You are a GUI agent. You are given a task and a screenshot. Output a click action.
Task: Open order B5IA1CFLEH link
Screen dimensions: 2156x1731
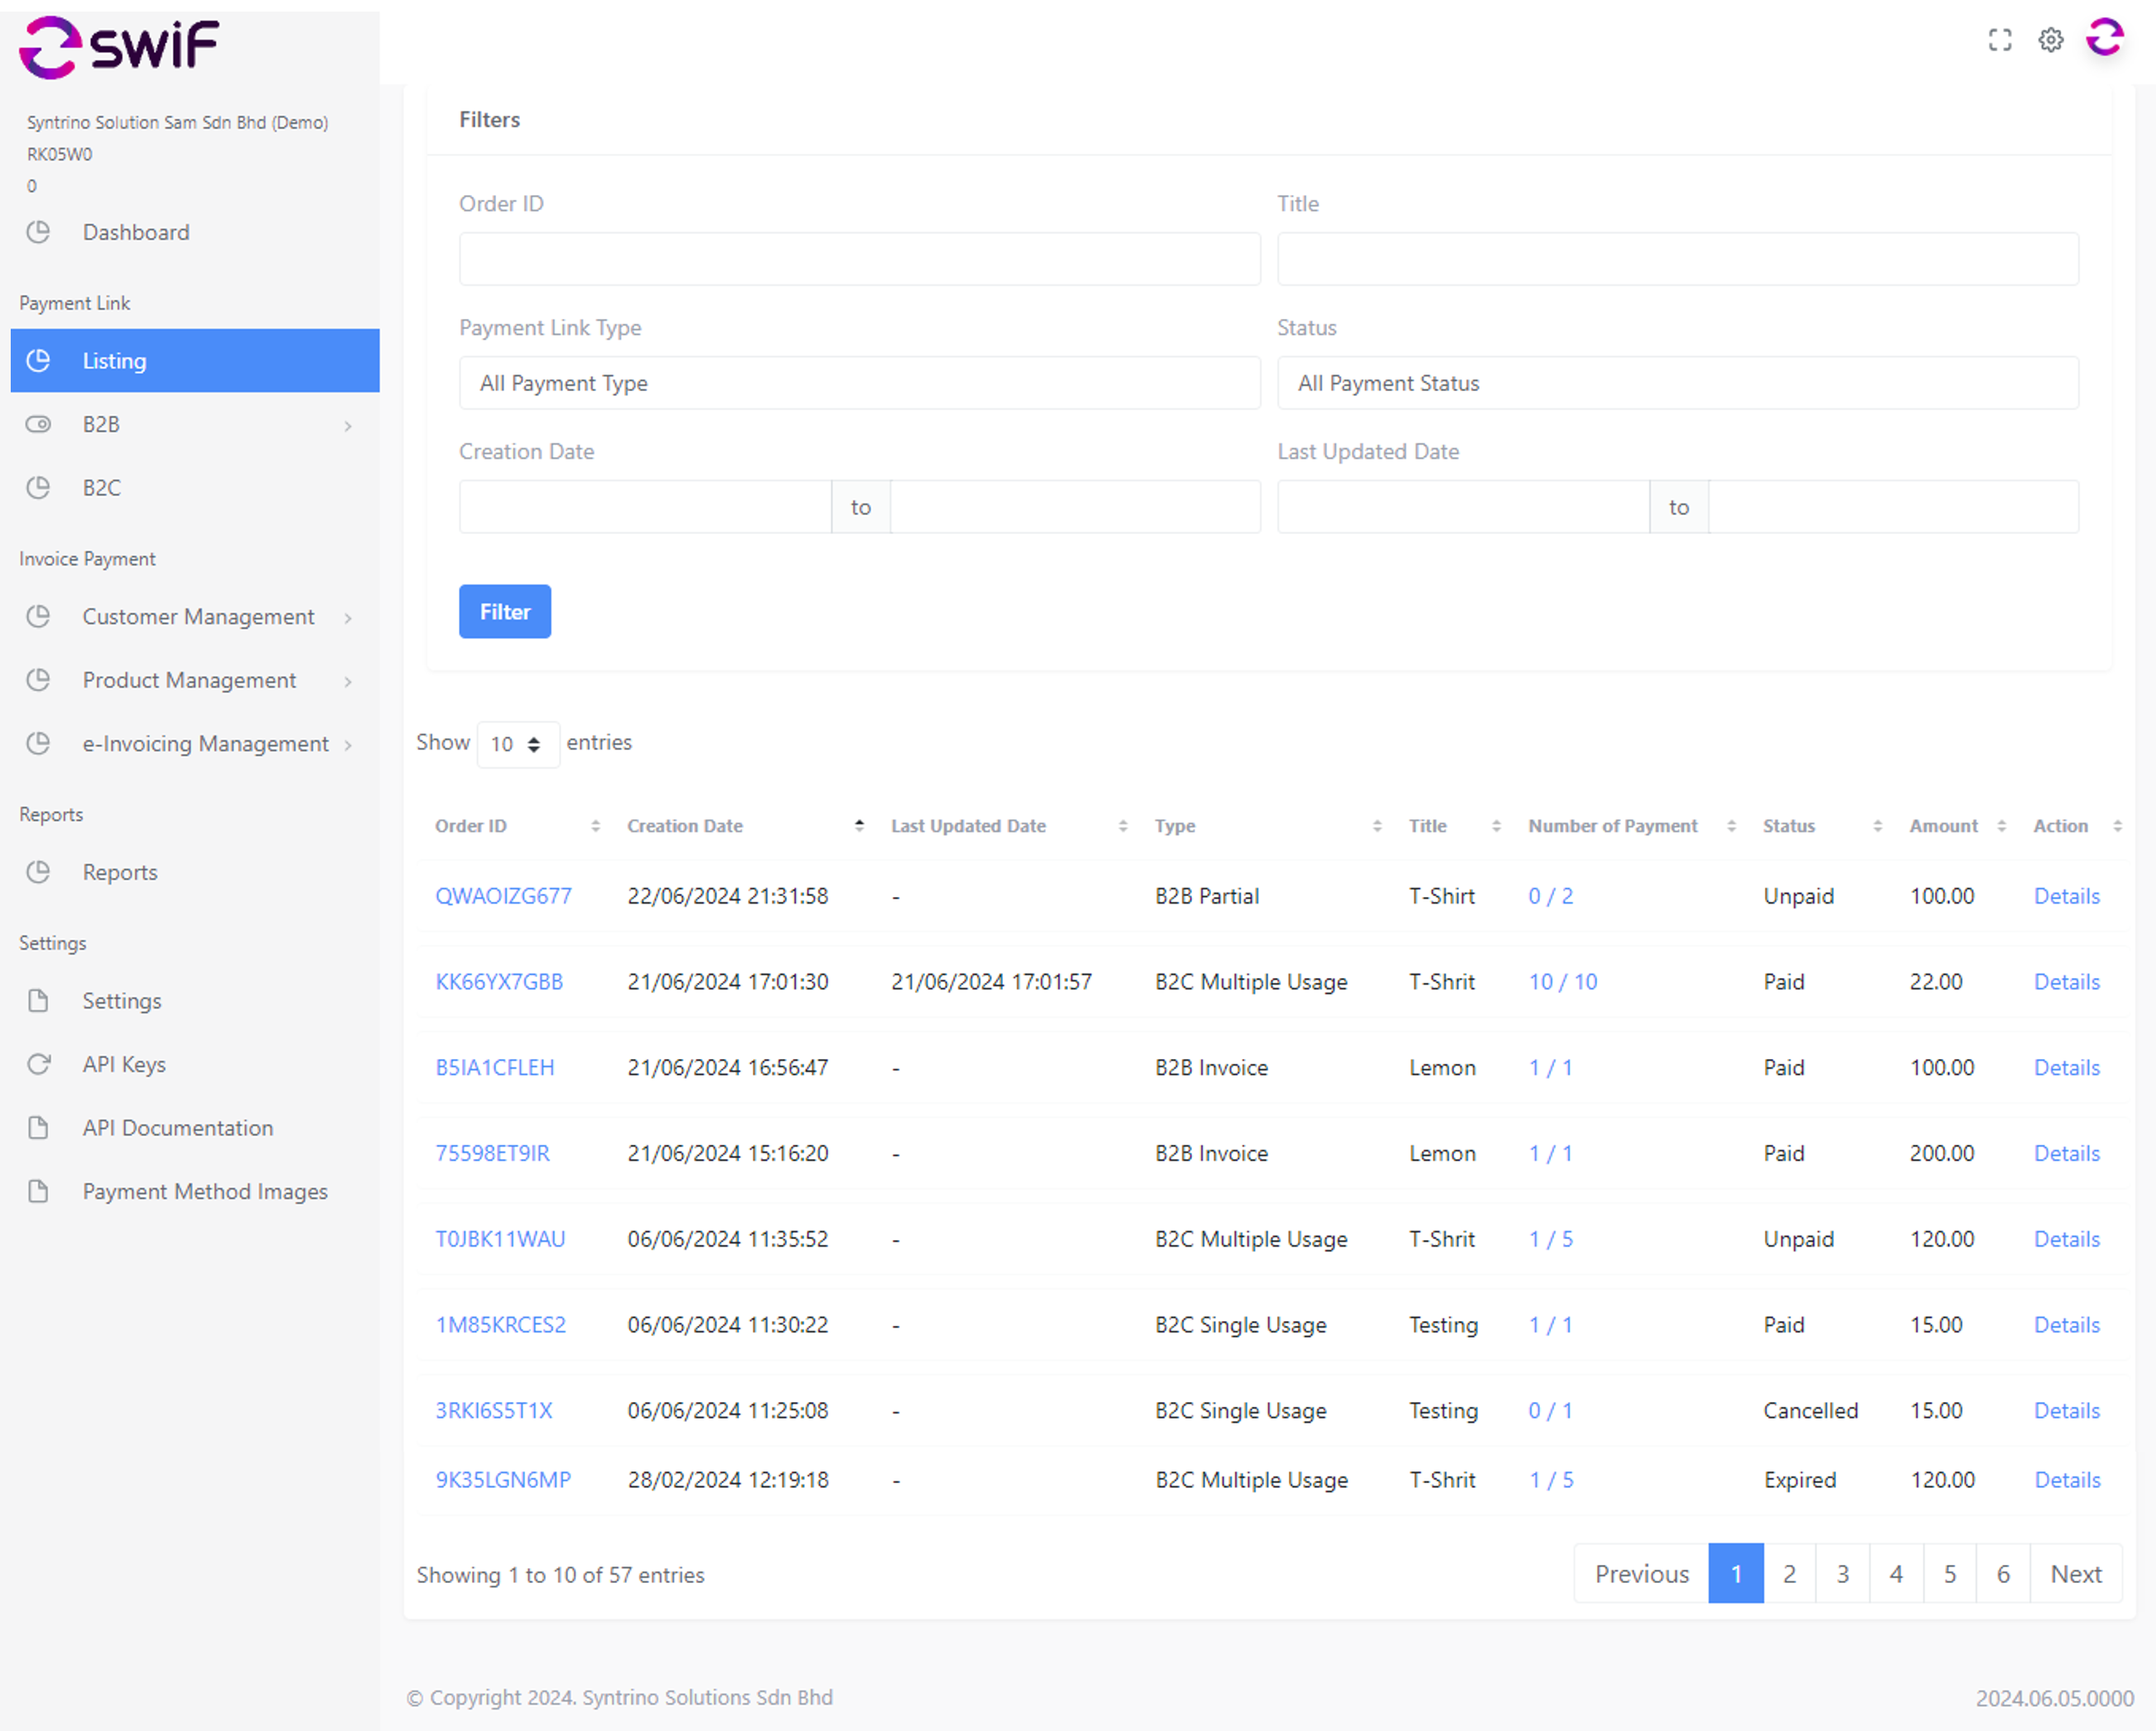pyautogui.click(x=494, y=1068)
